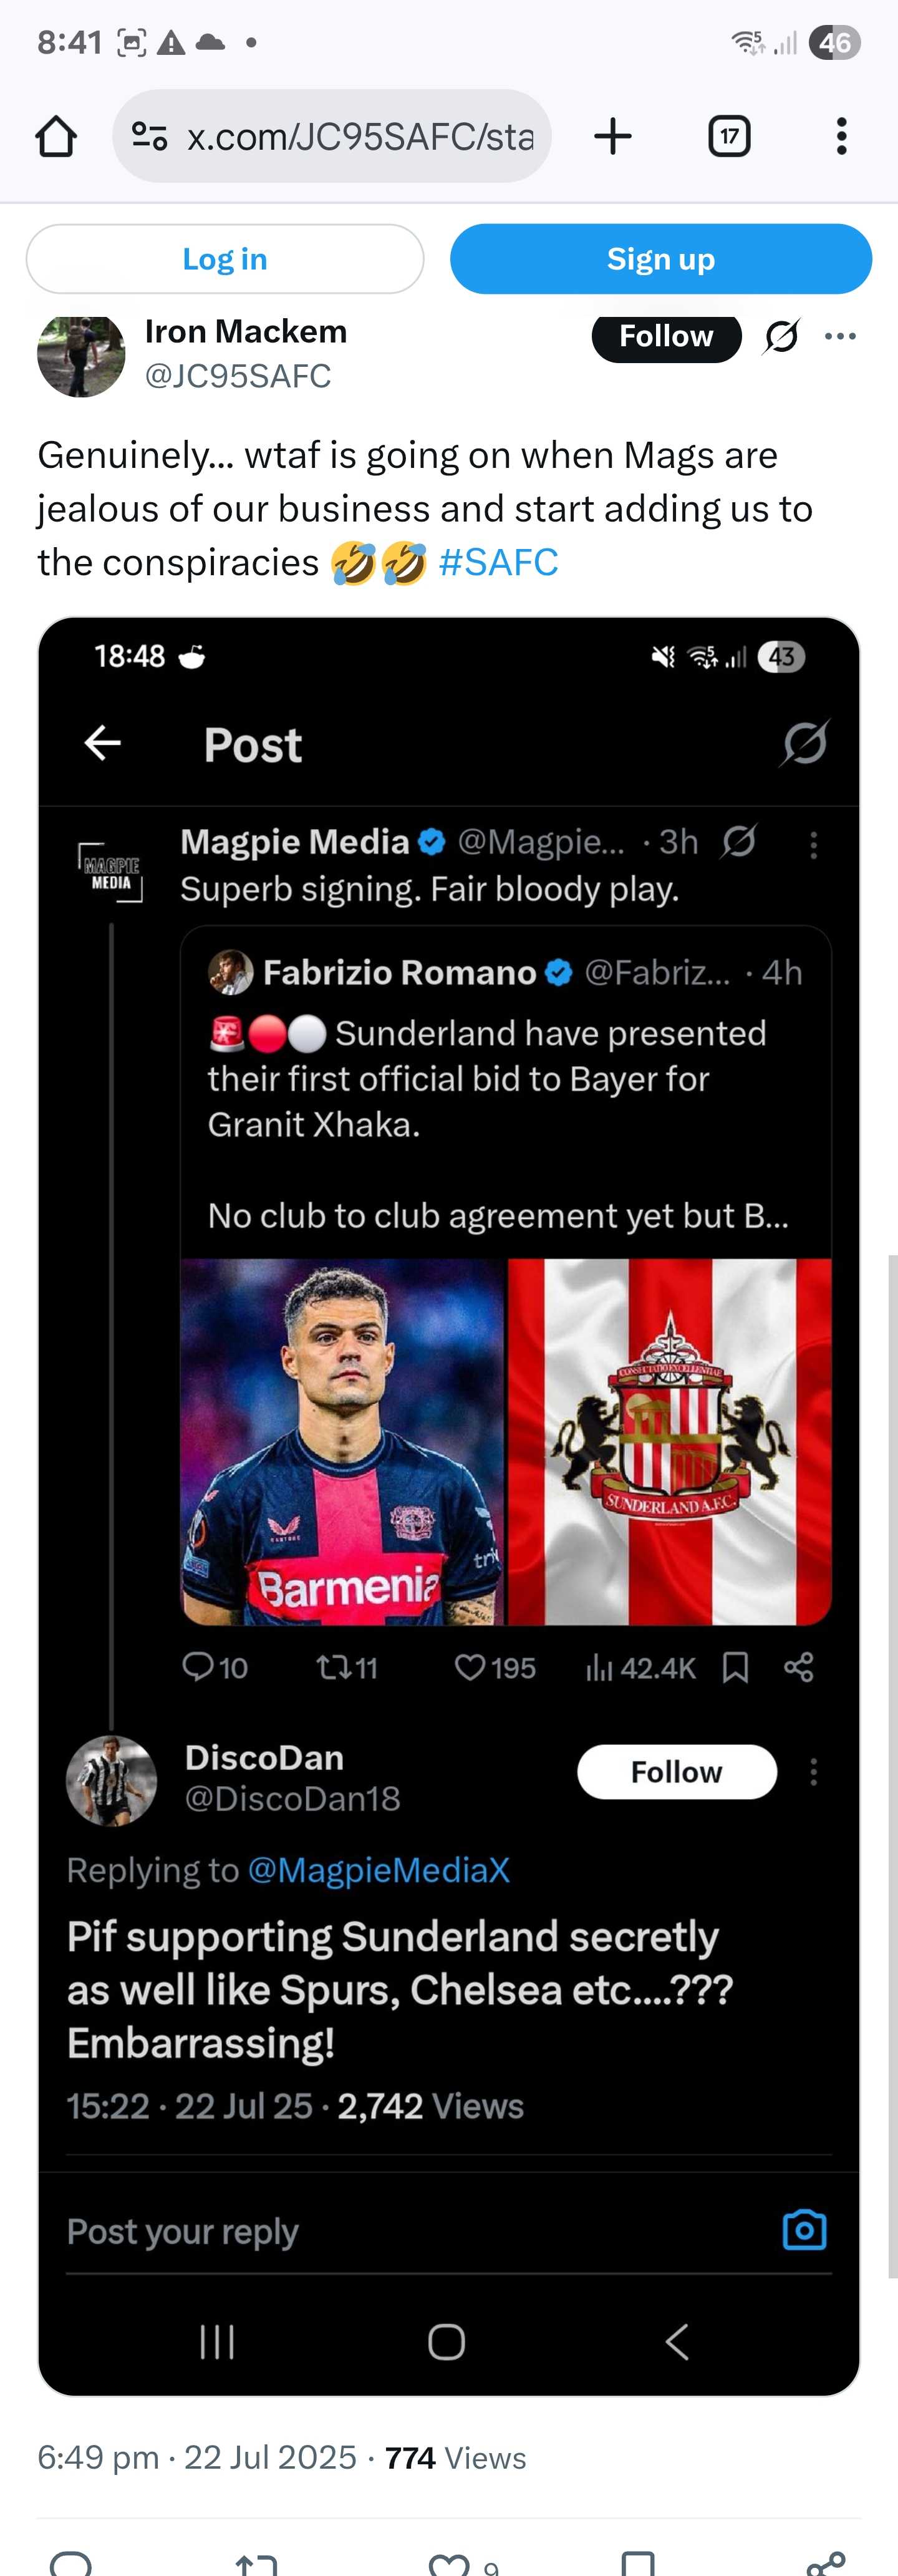
Task: Follow Iron Mackem account
Action: [x=665, y=337]
